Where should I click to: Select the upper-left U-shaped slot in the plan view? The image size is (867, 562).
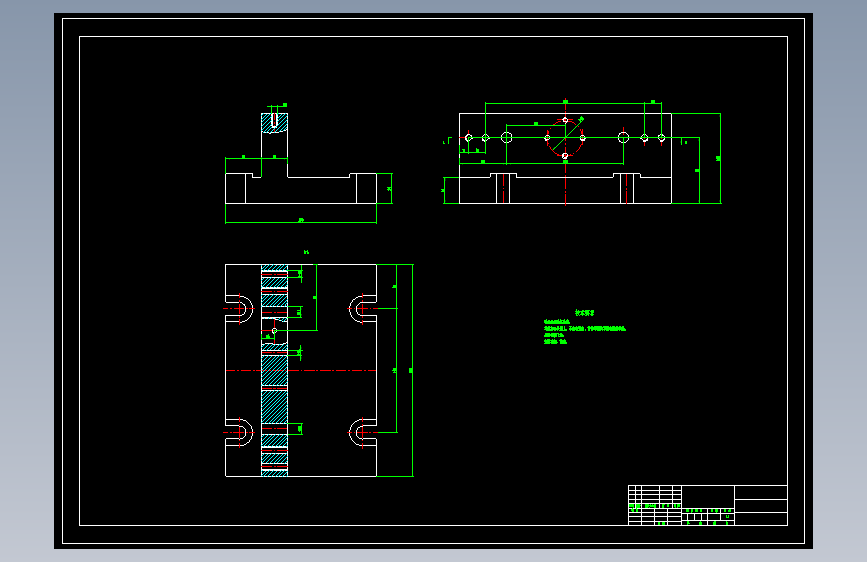click(x=239, y=309)
